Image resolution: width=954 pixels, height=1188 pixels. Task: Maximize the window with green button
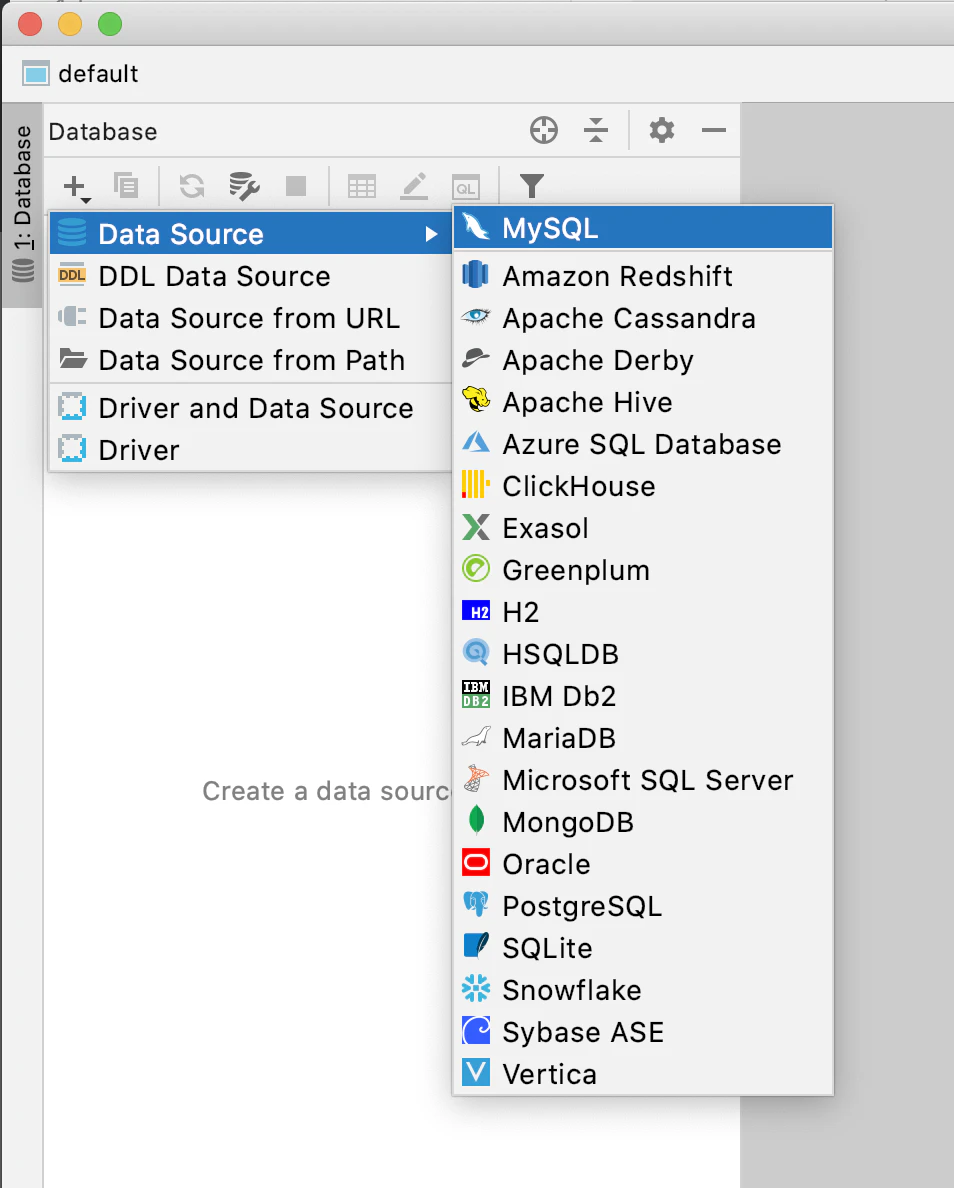point(111,24)
